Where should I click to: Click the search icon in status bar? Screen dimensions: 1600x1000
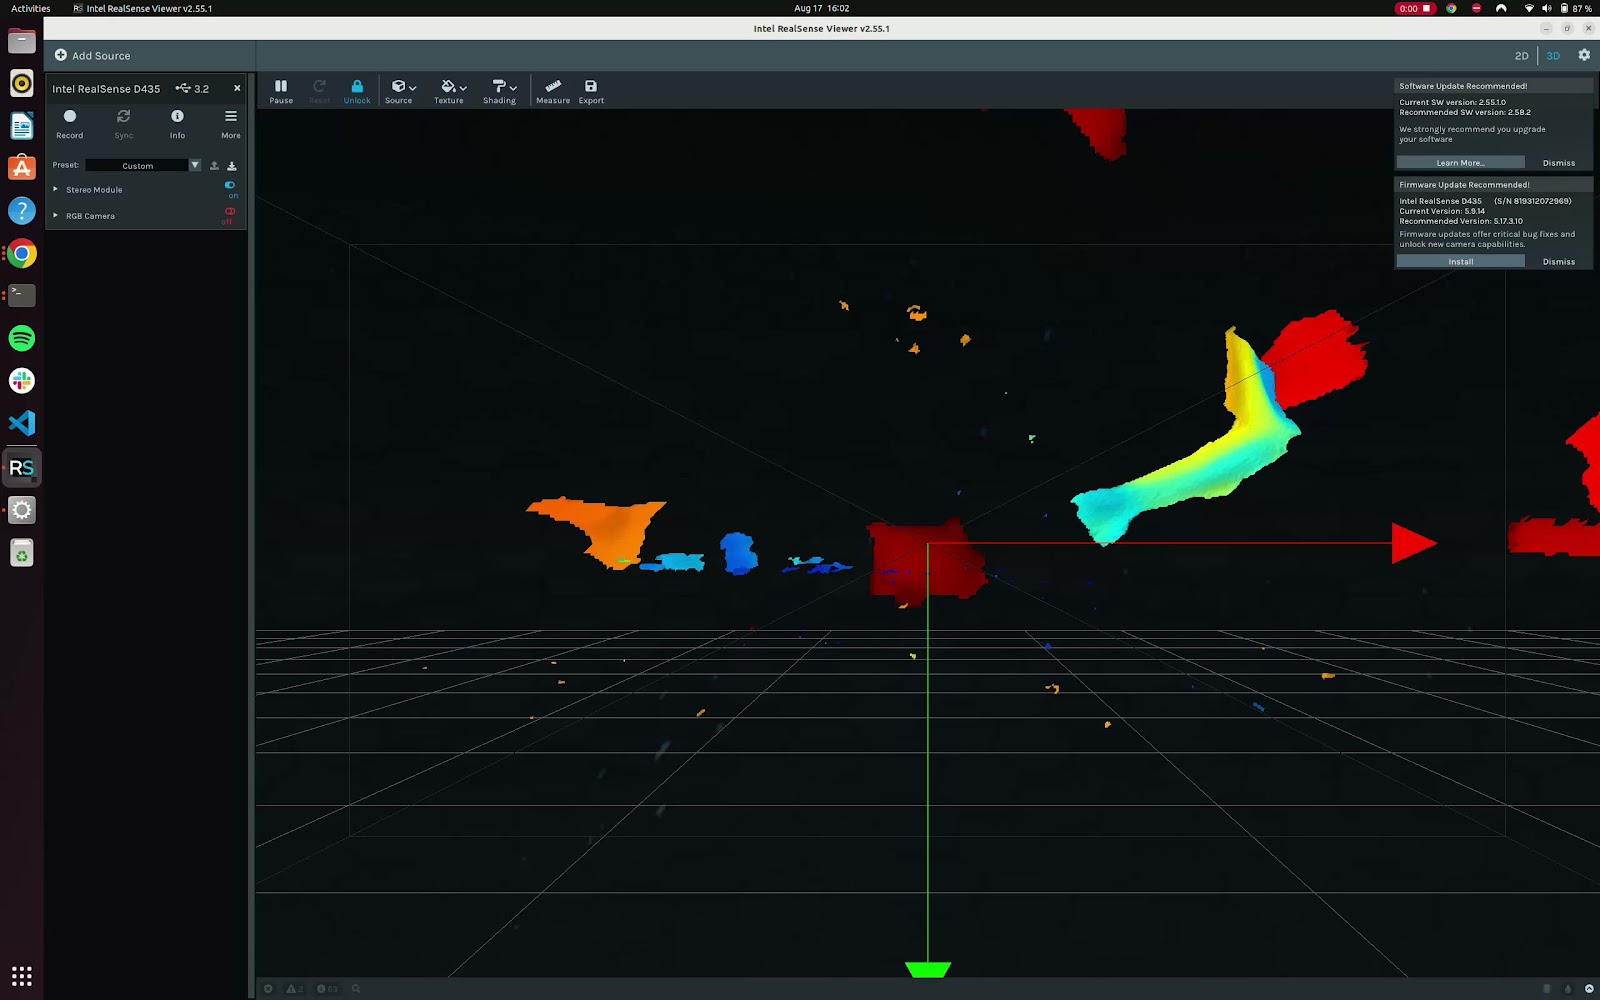(x=355, y=989)
